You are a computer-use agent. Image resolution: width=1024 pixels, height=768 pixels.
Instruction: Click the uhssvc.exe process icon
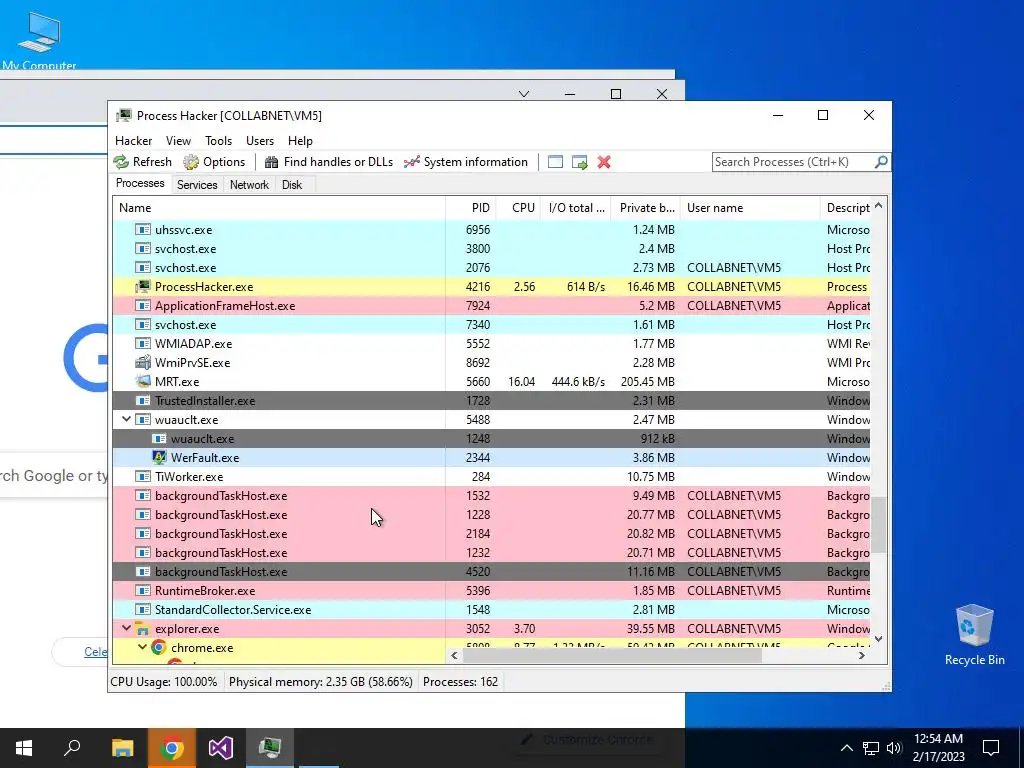(x=142, y=230)
